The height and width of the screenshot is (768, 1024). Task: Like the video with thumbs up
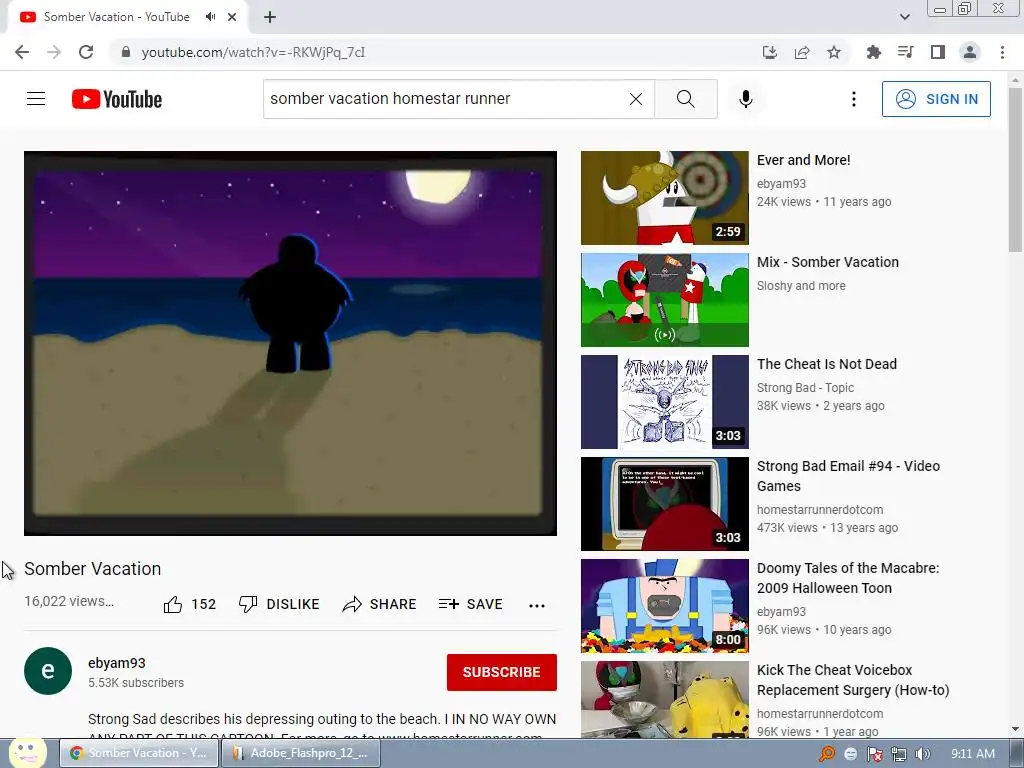189,604
